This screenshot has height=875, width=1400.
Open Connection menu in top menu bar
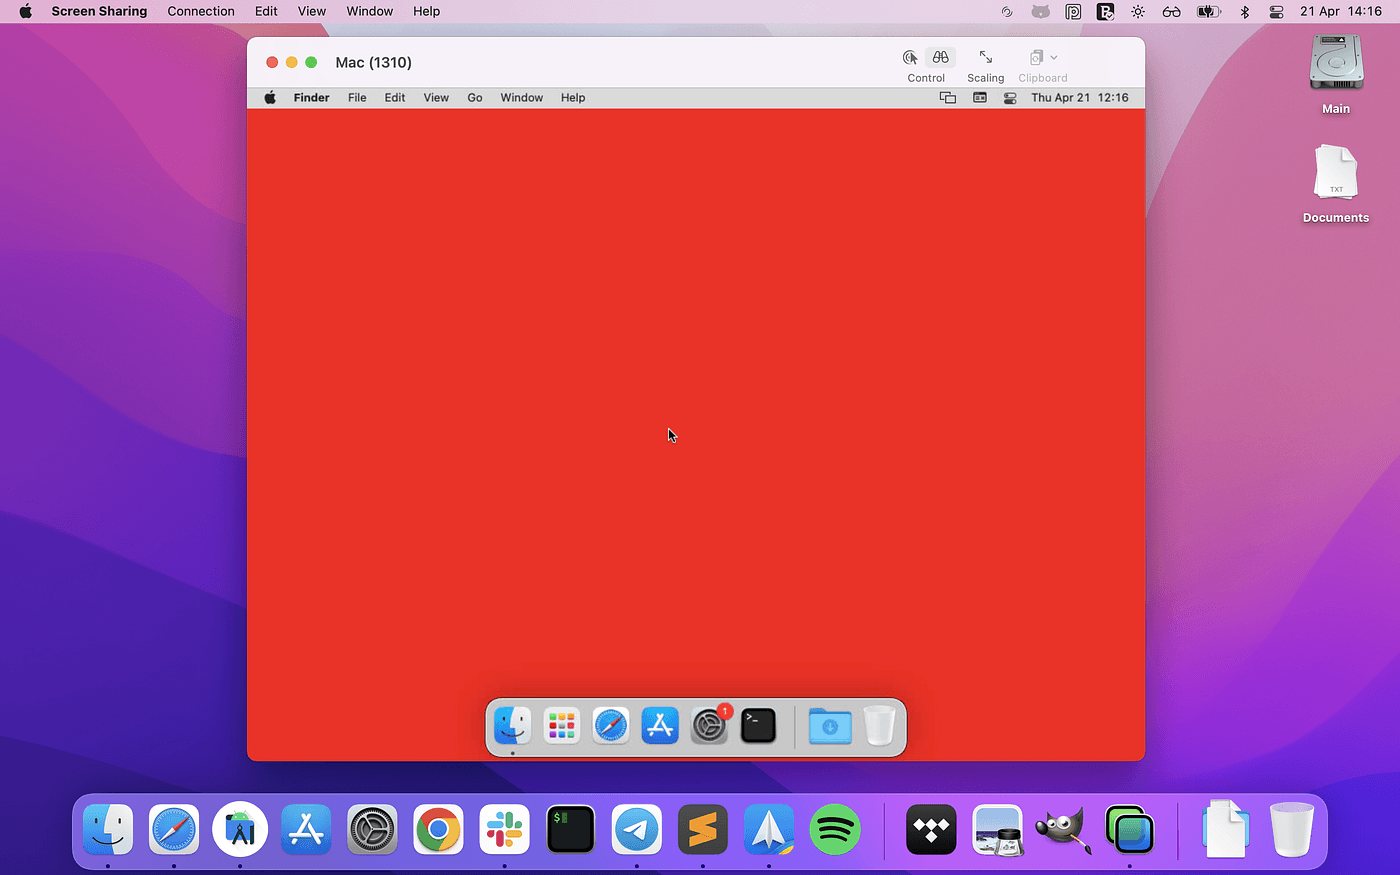click(201, 11)
